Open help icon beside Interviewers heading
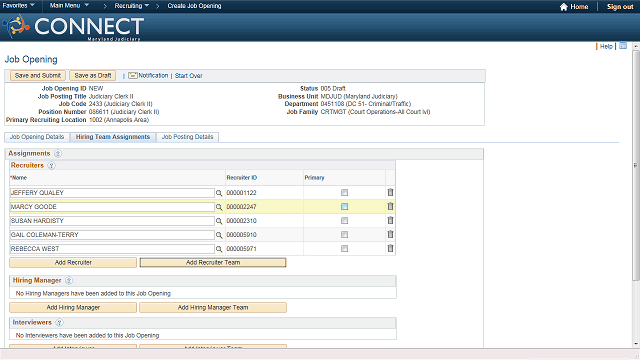This screenshot has height=360, width=640. (59, 322)
